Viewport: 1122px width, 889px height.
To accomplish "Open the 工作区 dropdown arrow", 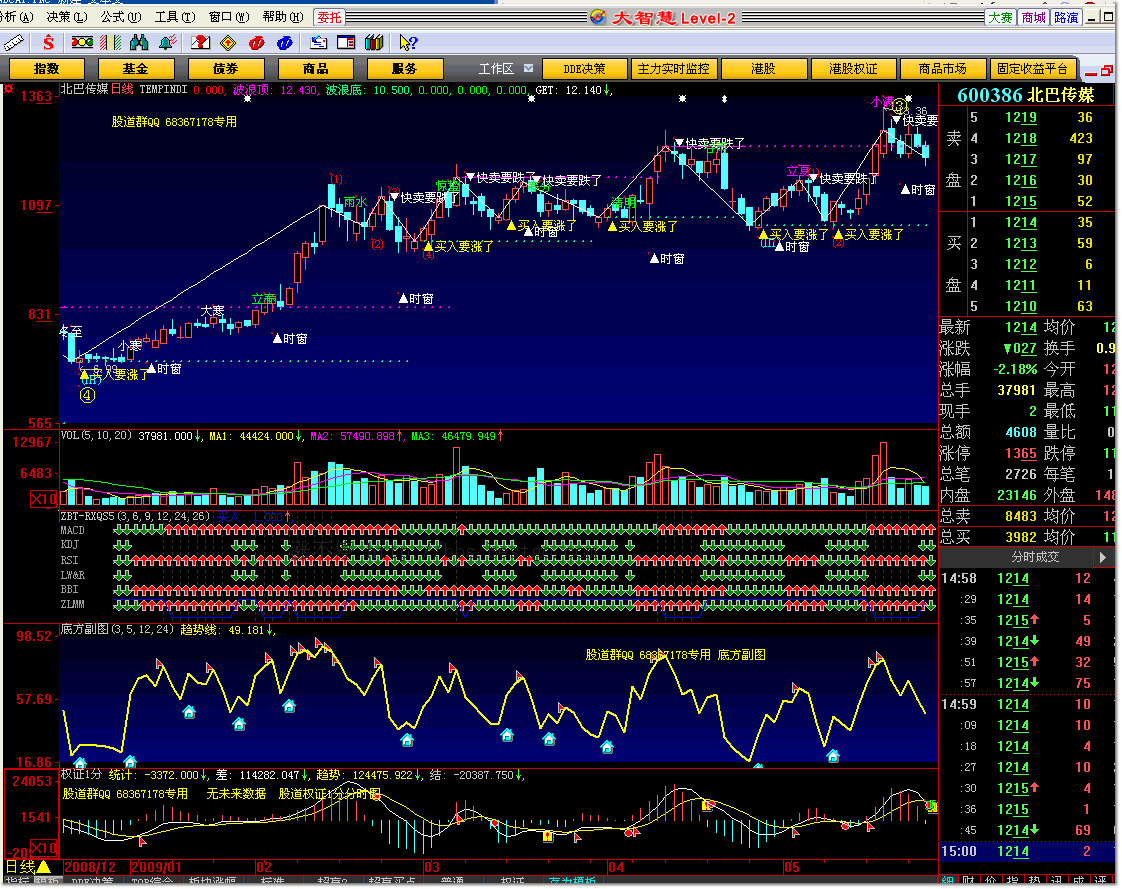I will (x=528, y=69).
